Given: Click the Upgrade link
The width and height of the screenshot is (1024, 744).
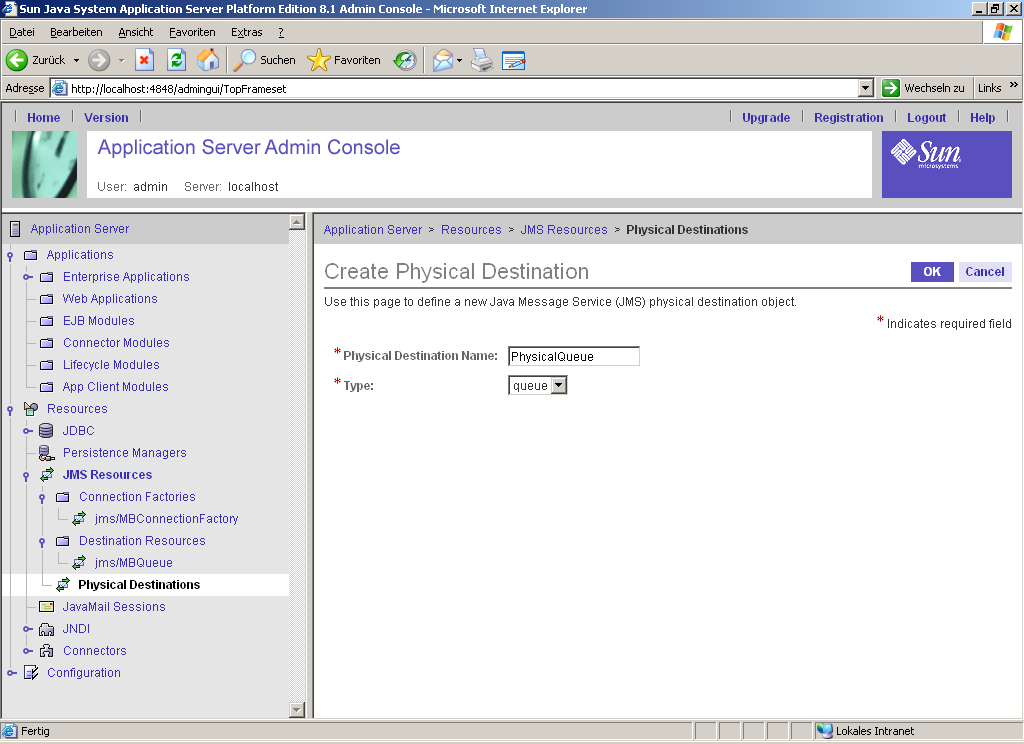Looking at the screenshot, I should tap(766, 118).
